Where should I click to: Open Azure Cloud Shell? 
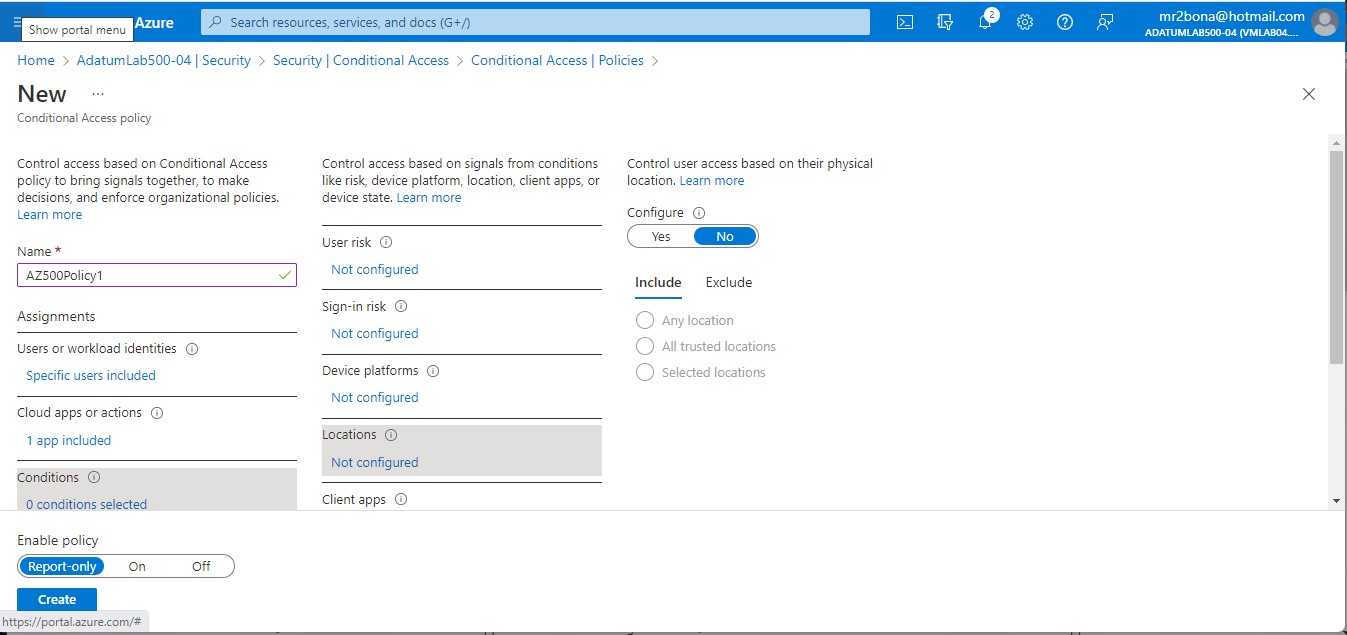click(x=904, y=21)
